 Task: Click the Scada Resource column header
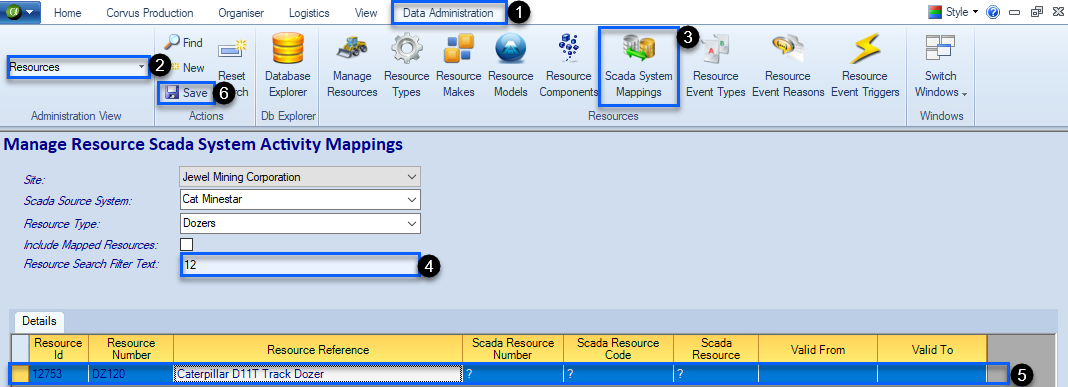pyautogui.click(x=716, y=350)
